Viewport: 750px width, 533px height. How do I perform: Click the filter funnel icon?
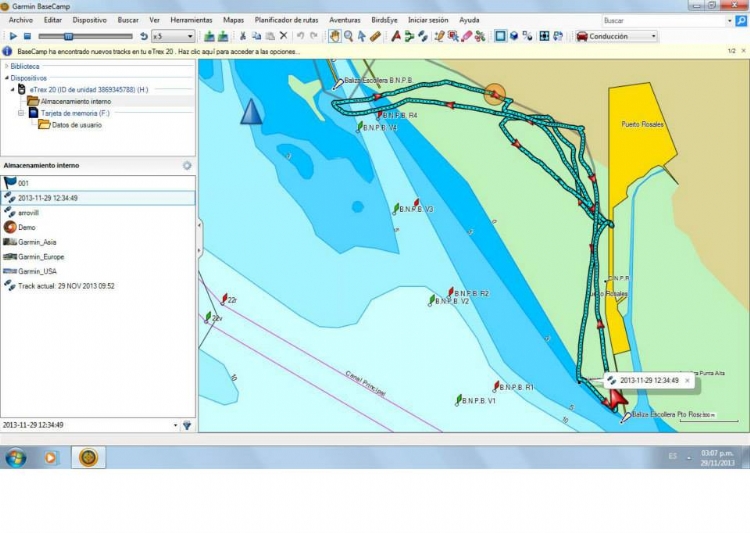point(187,425)
